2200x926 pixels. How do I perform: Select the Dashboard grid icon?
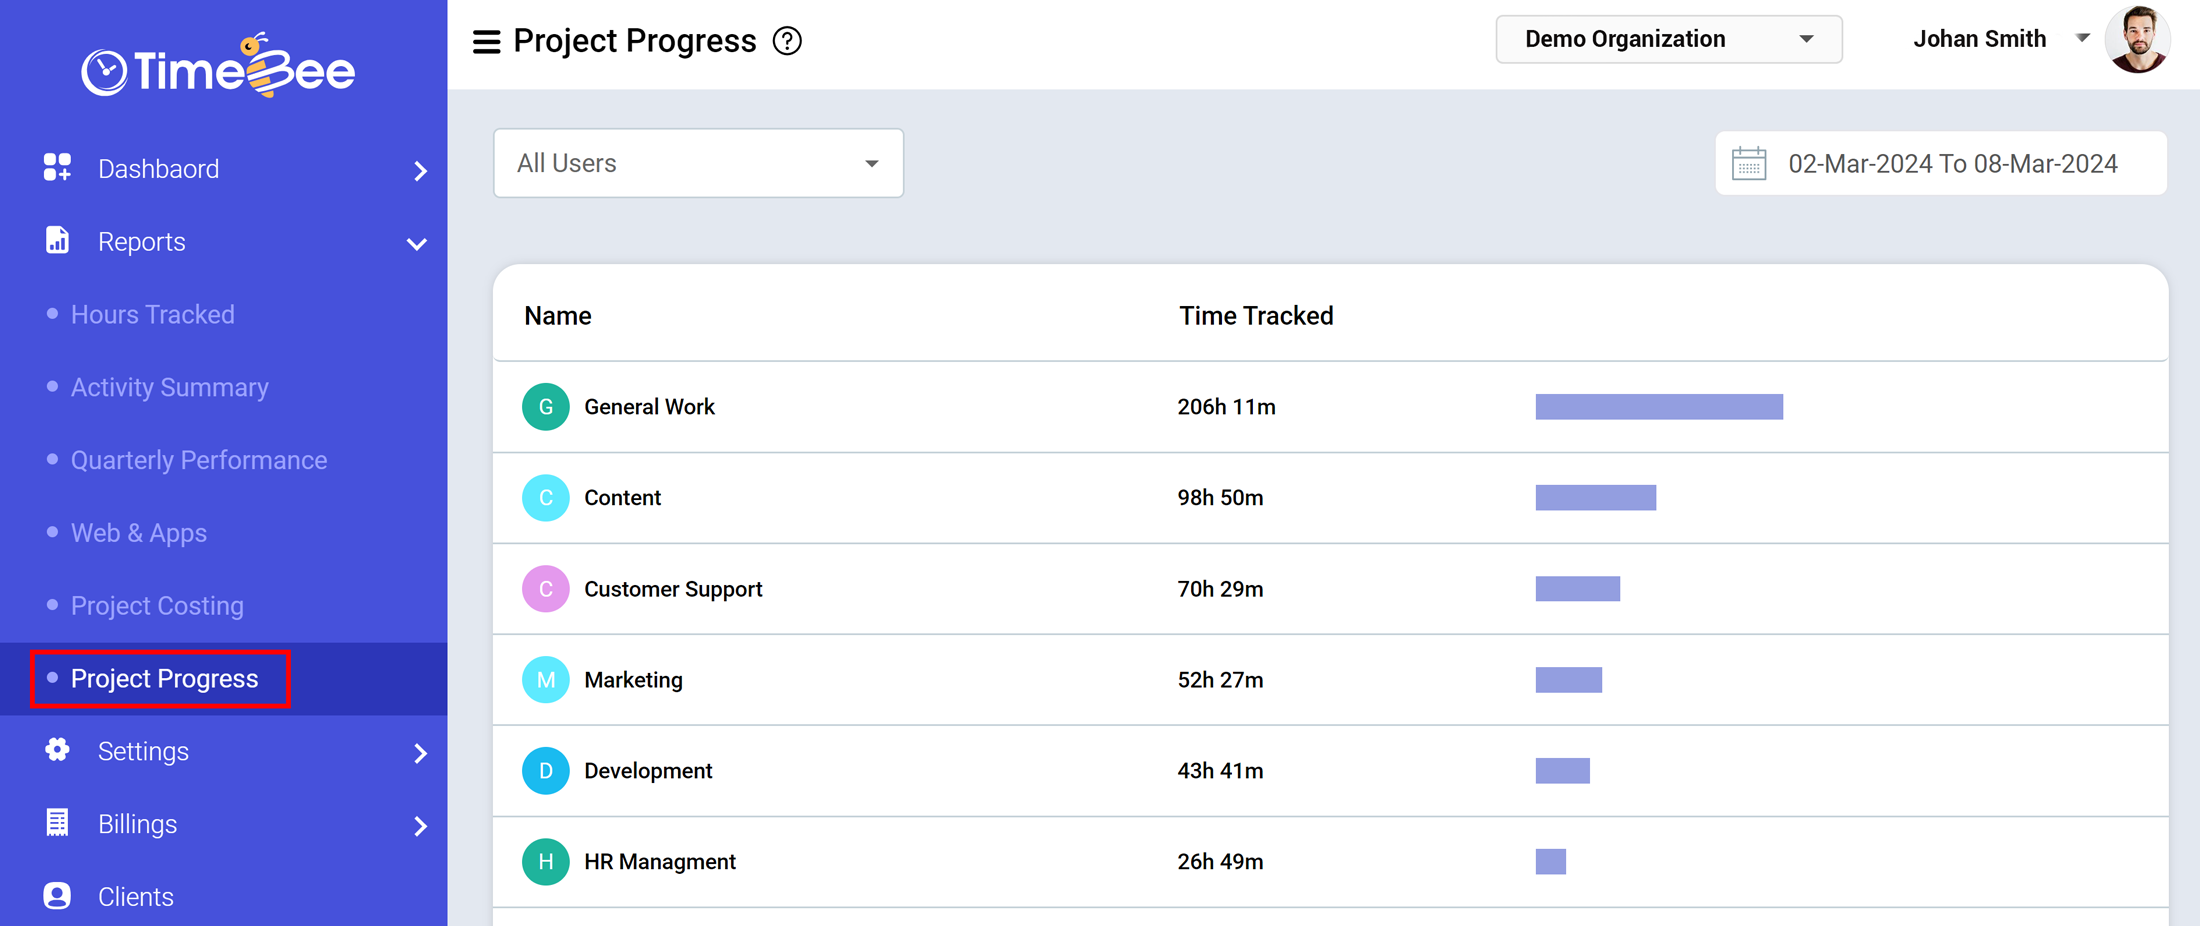coord(57,167)
